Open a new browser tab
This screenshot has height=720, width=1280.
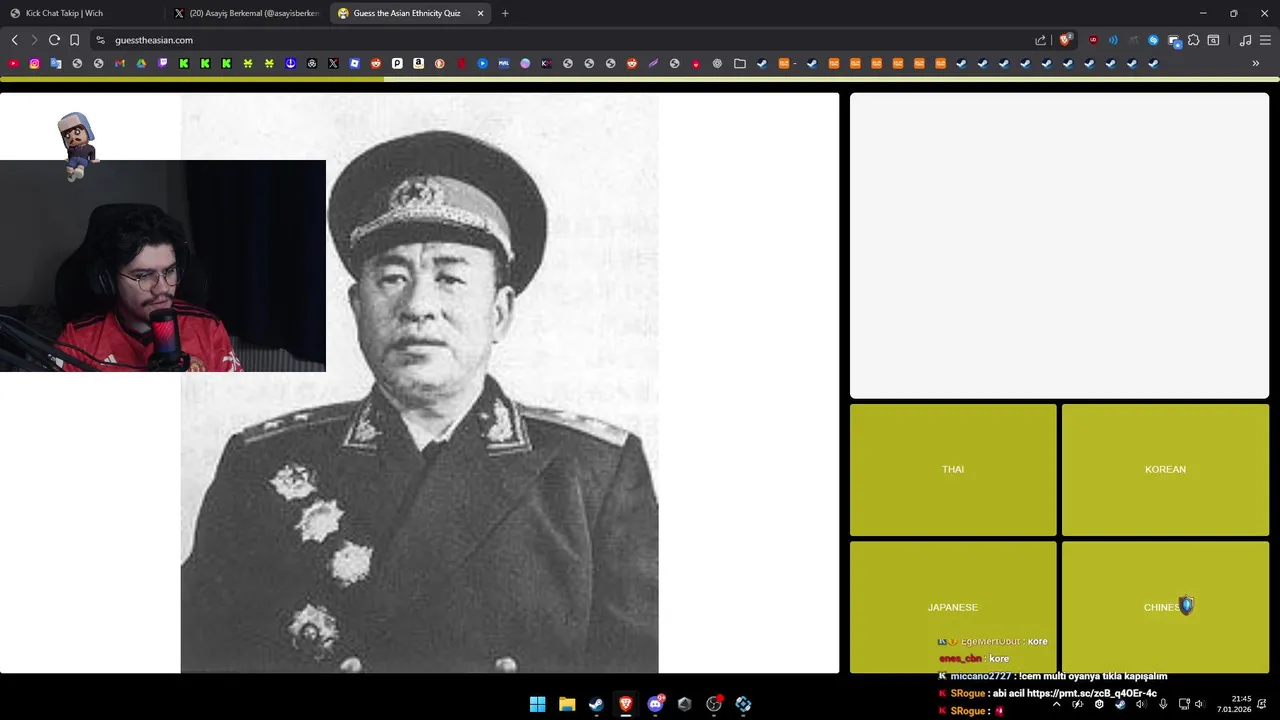coord(505,13)
